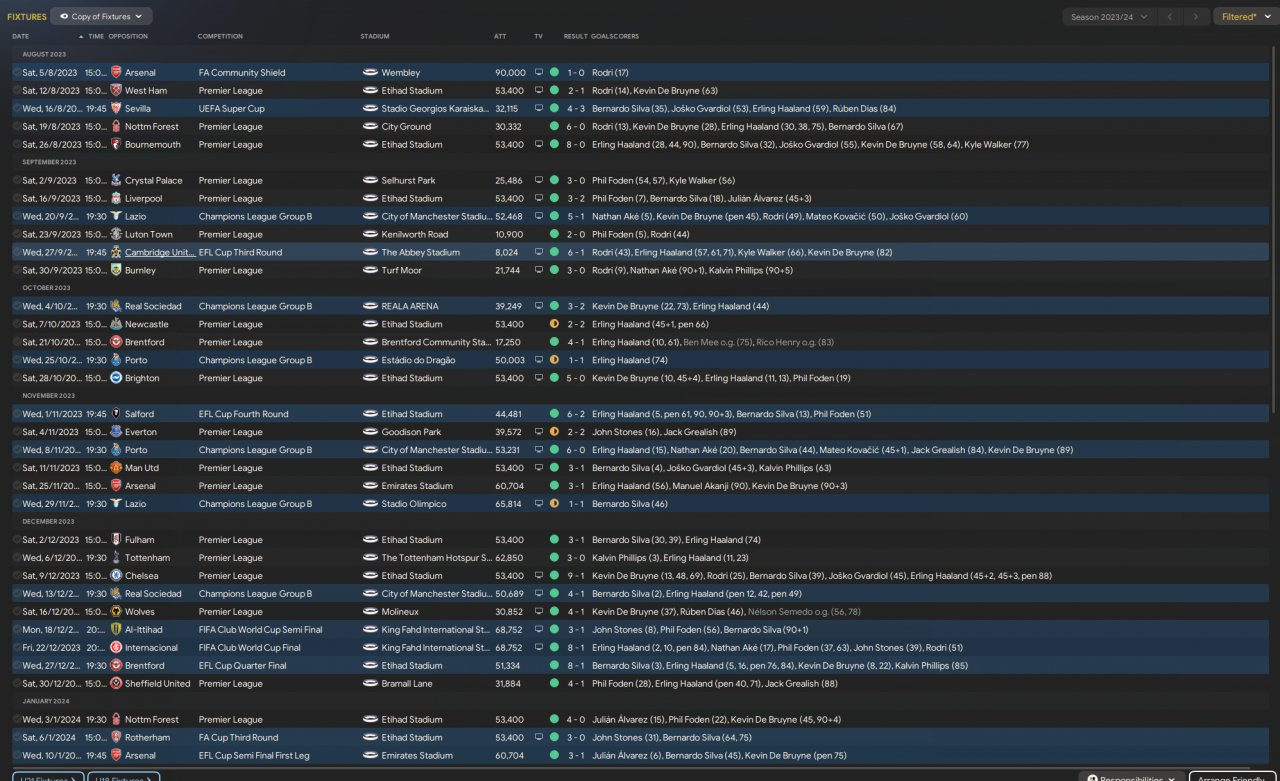Click the 9 - 1 result against Chelsea

click(576, 577)
